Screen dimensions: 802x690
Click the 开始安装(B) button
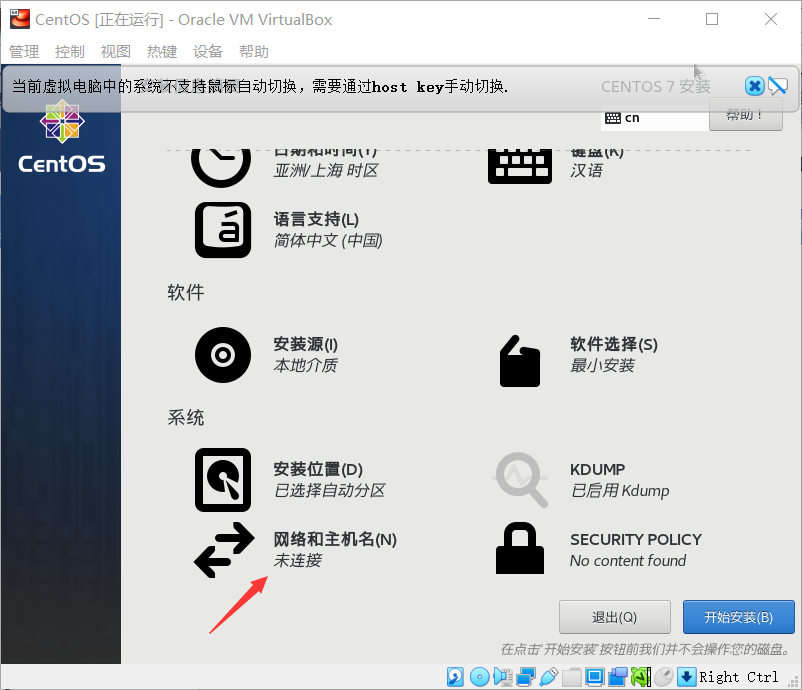739,617
